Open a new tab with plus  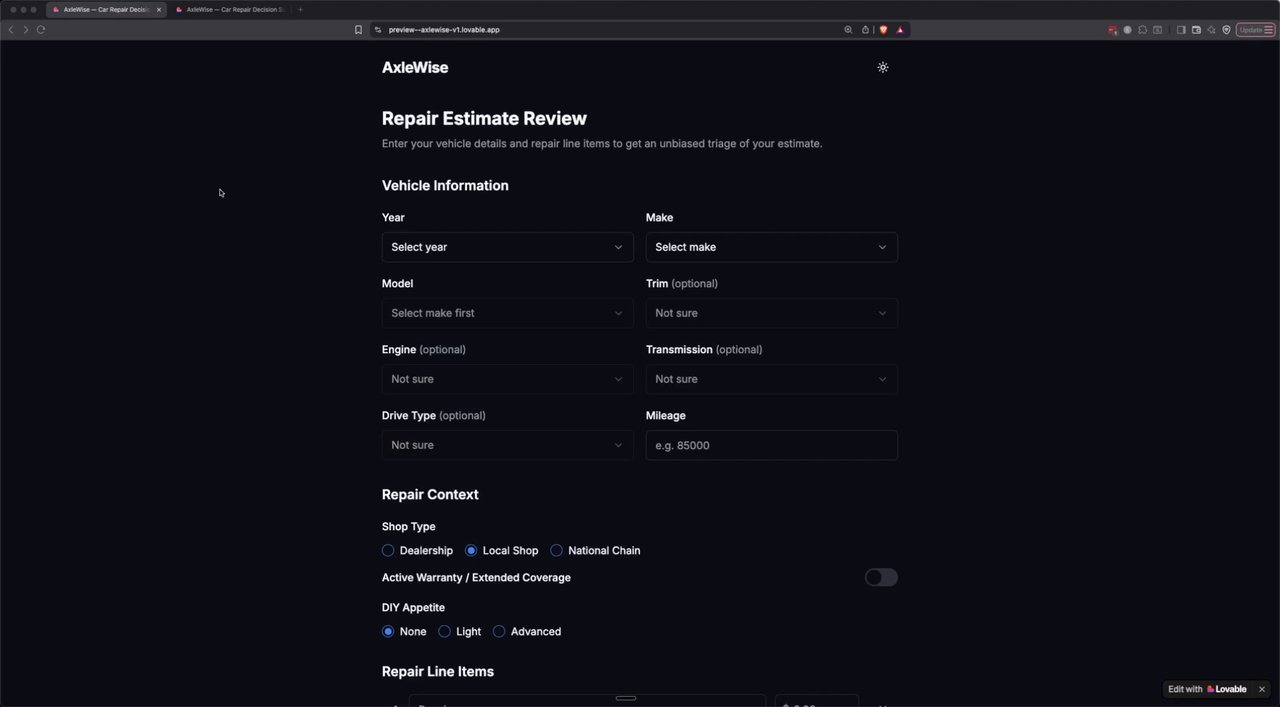coord(300,10)
